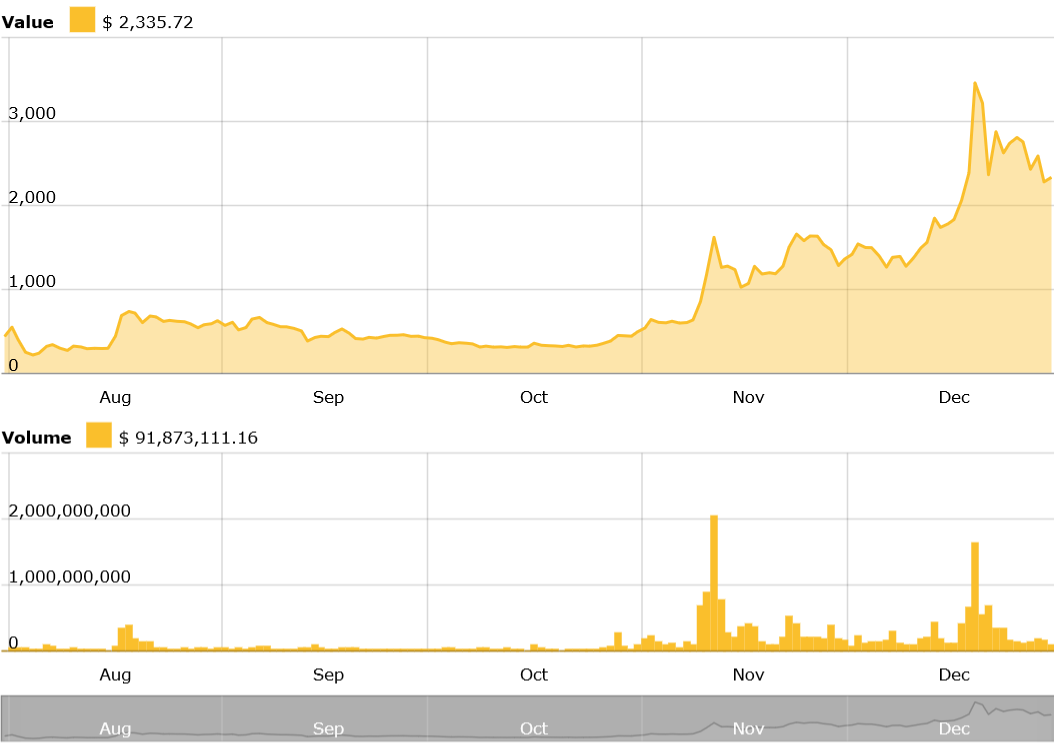
Task: Click the Nov label in the navigator strip
Action: click(748, 728)
